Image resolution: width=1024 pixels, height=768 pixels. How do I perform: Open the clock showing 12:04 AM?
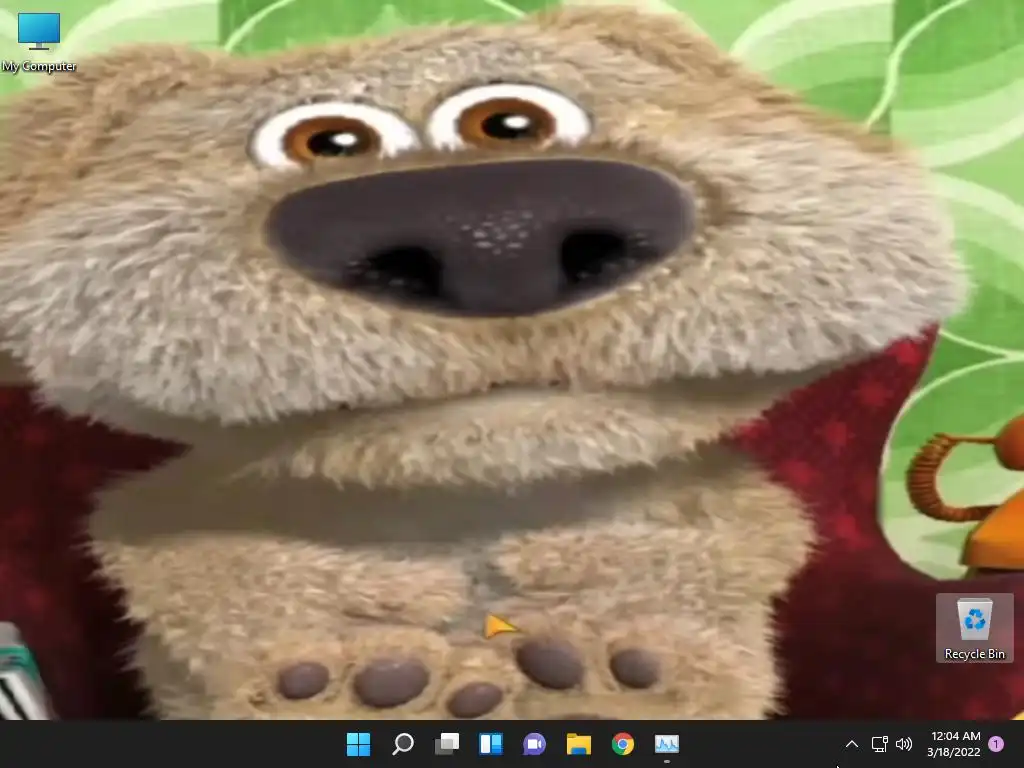point(955,736)
